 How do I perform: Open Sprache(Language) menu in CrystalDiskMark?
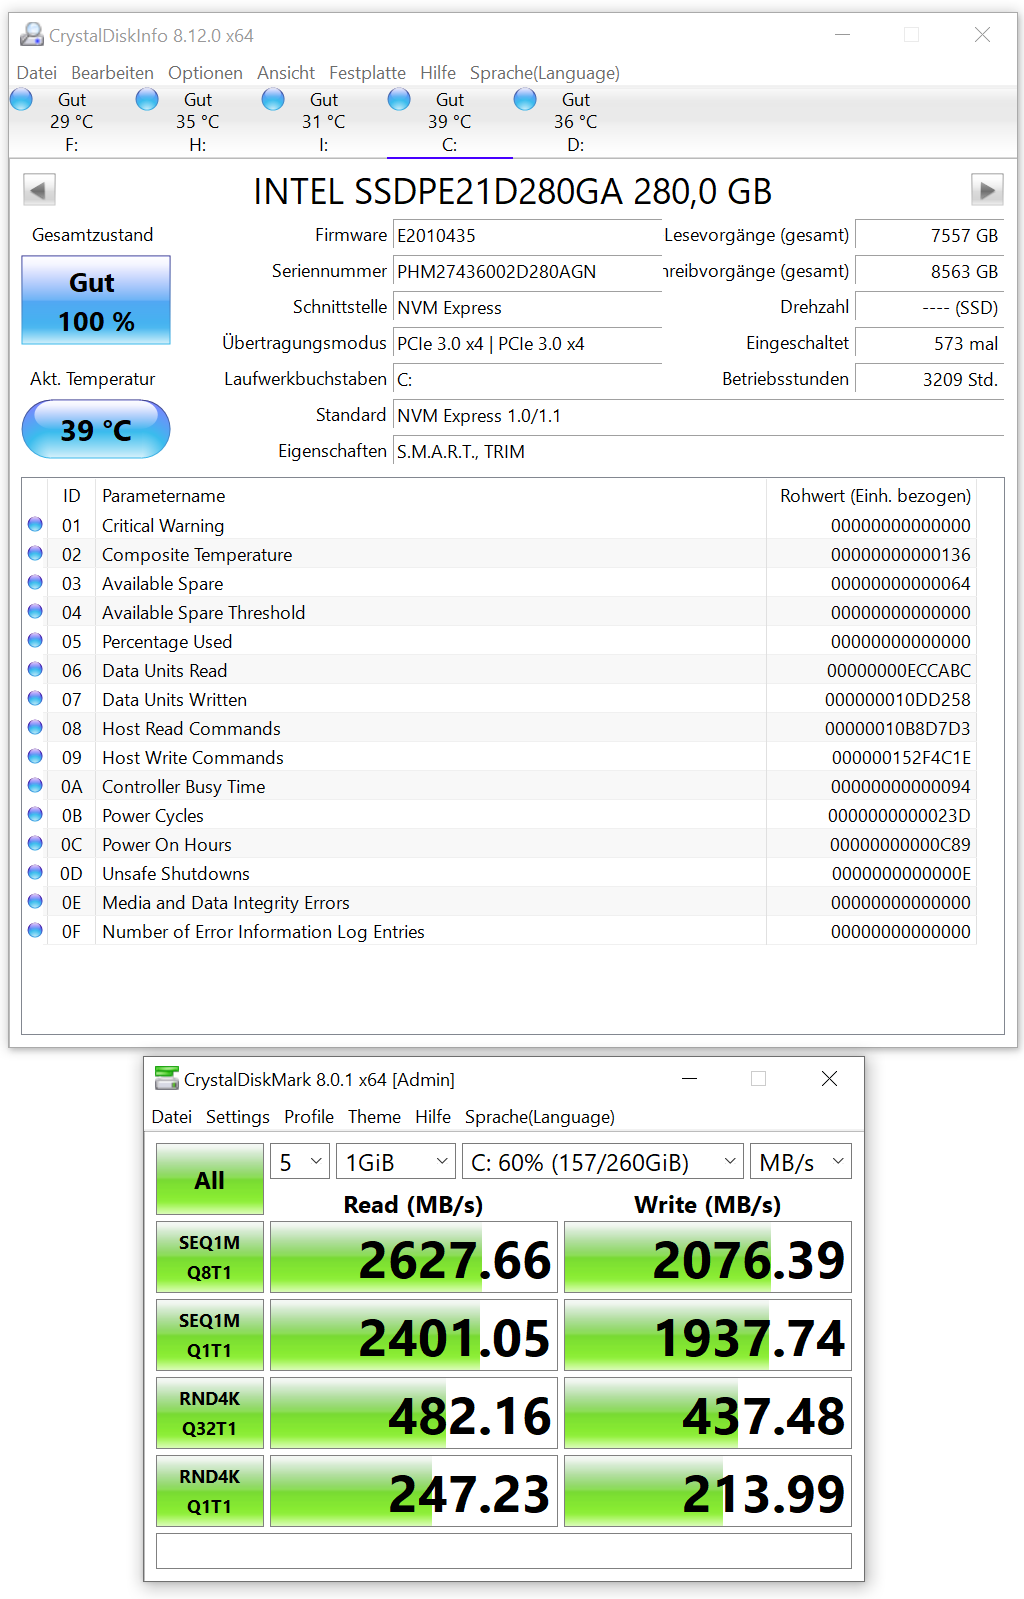pos(540,1117)
